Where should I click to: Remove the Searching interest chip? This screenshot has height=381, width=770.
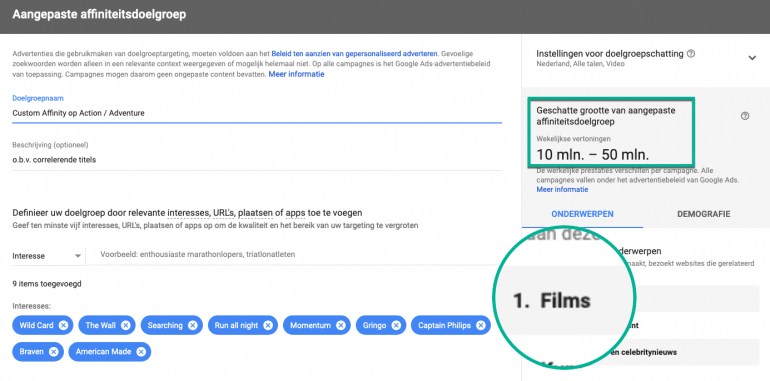coord(192,325)
